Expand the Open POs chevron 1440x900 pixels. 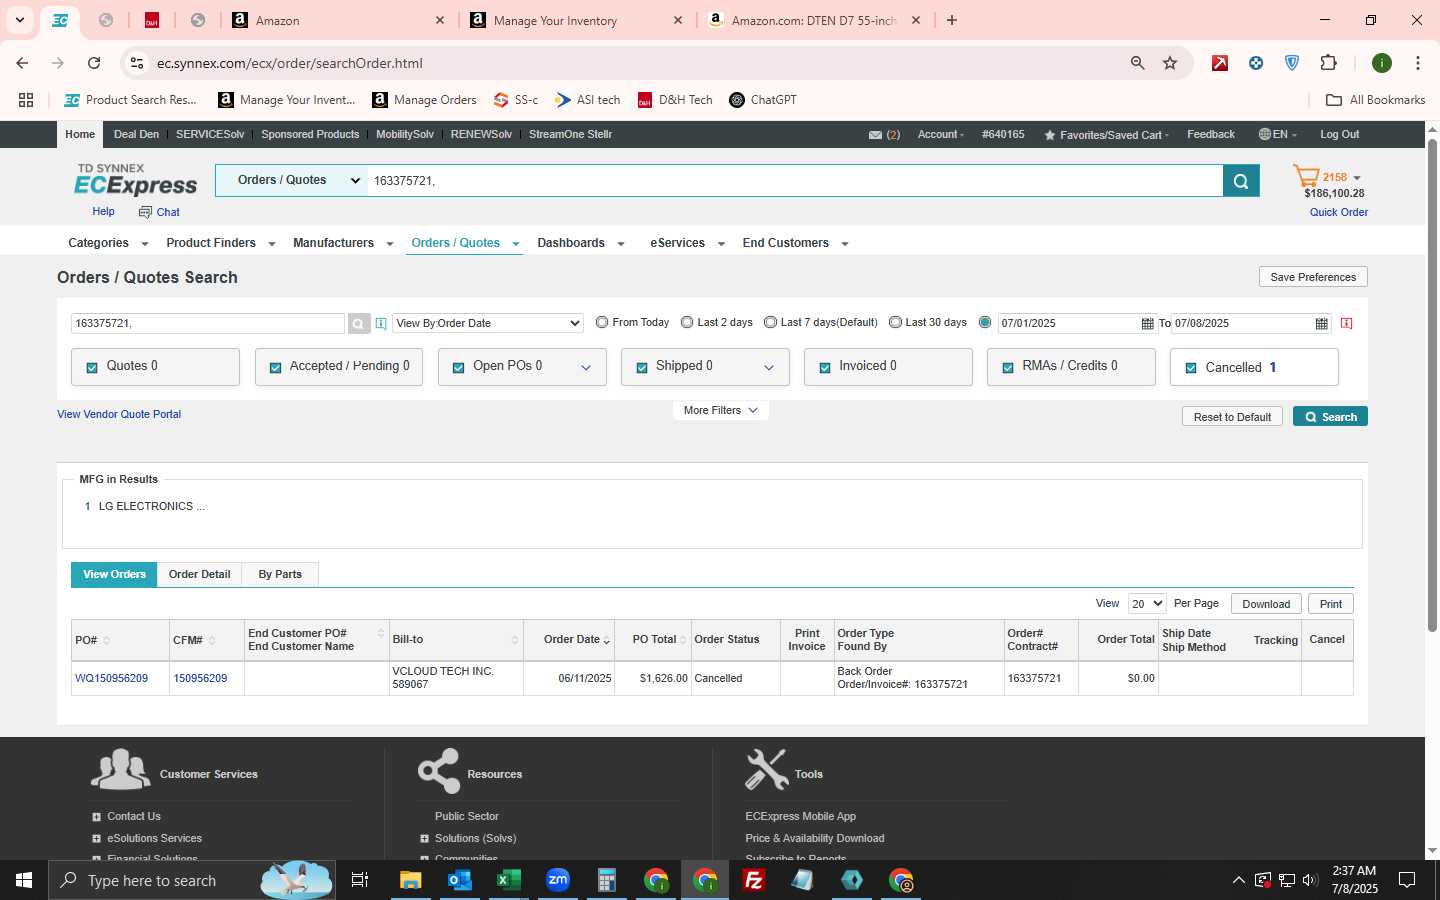[x=586, y=367]
